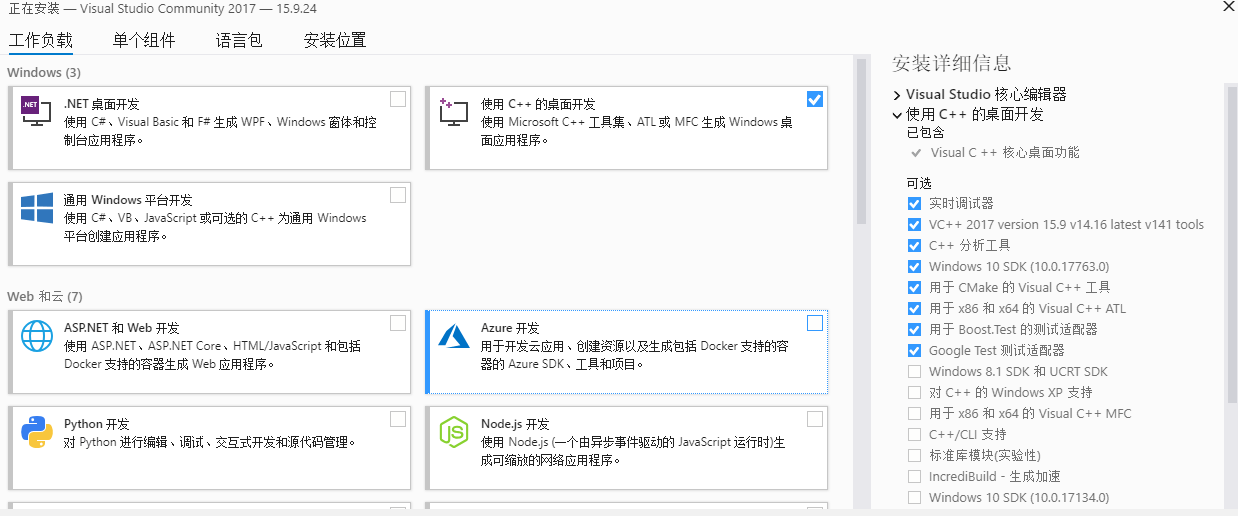Click the .NET desktop development icon
Viewport: 1238px width, 516px height.
tap(36, 111)
